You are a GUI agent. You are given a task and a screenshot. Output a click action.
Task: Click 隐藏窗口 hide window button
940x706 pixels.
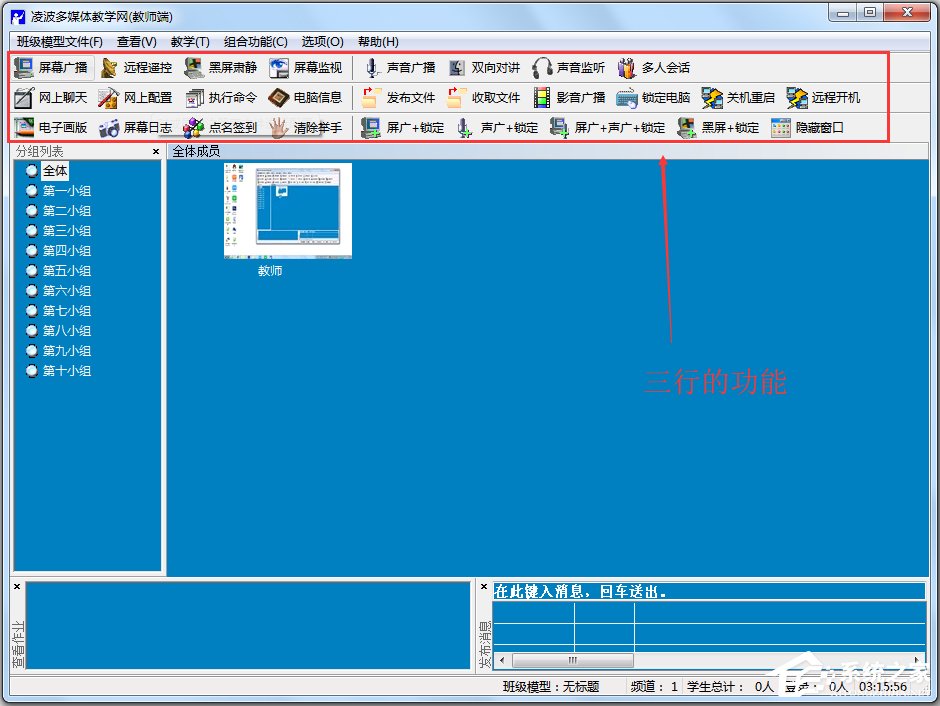(x=807, y=128)
